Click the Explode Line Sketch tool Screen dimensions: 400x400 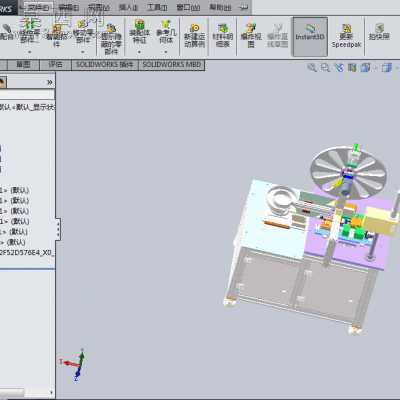click(277, 35)
